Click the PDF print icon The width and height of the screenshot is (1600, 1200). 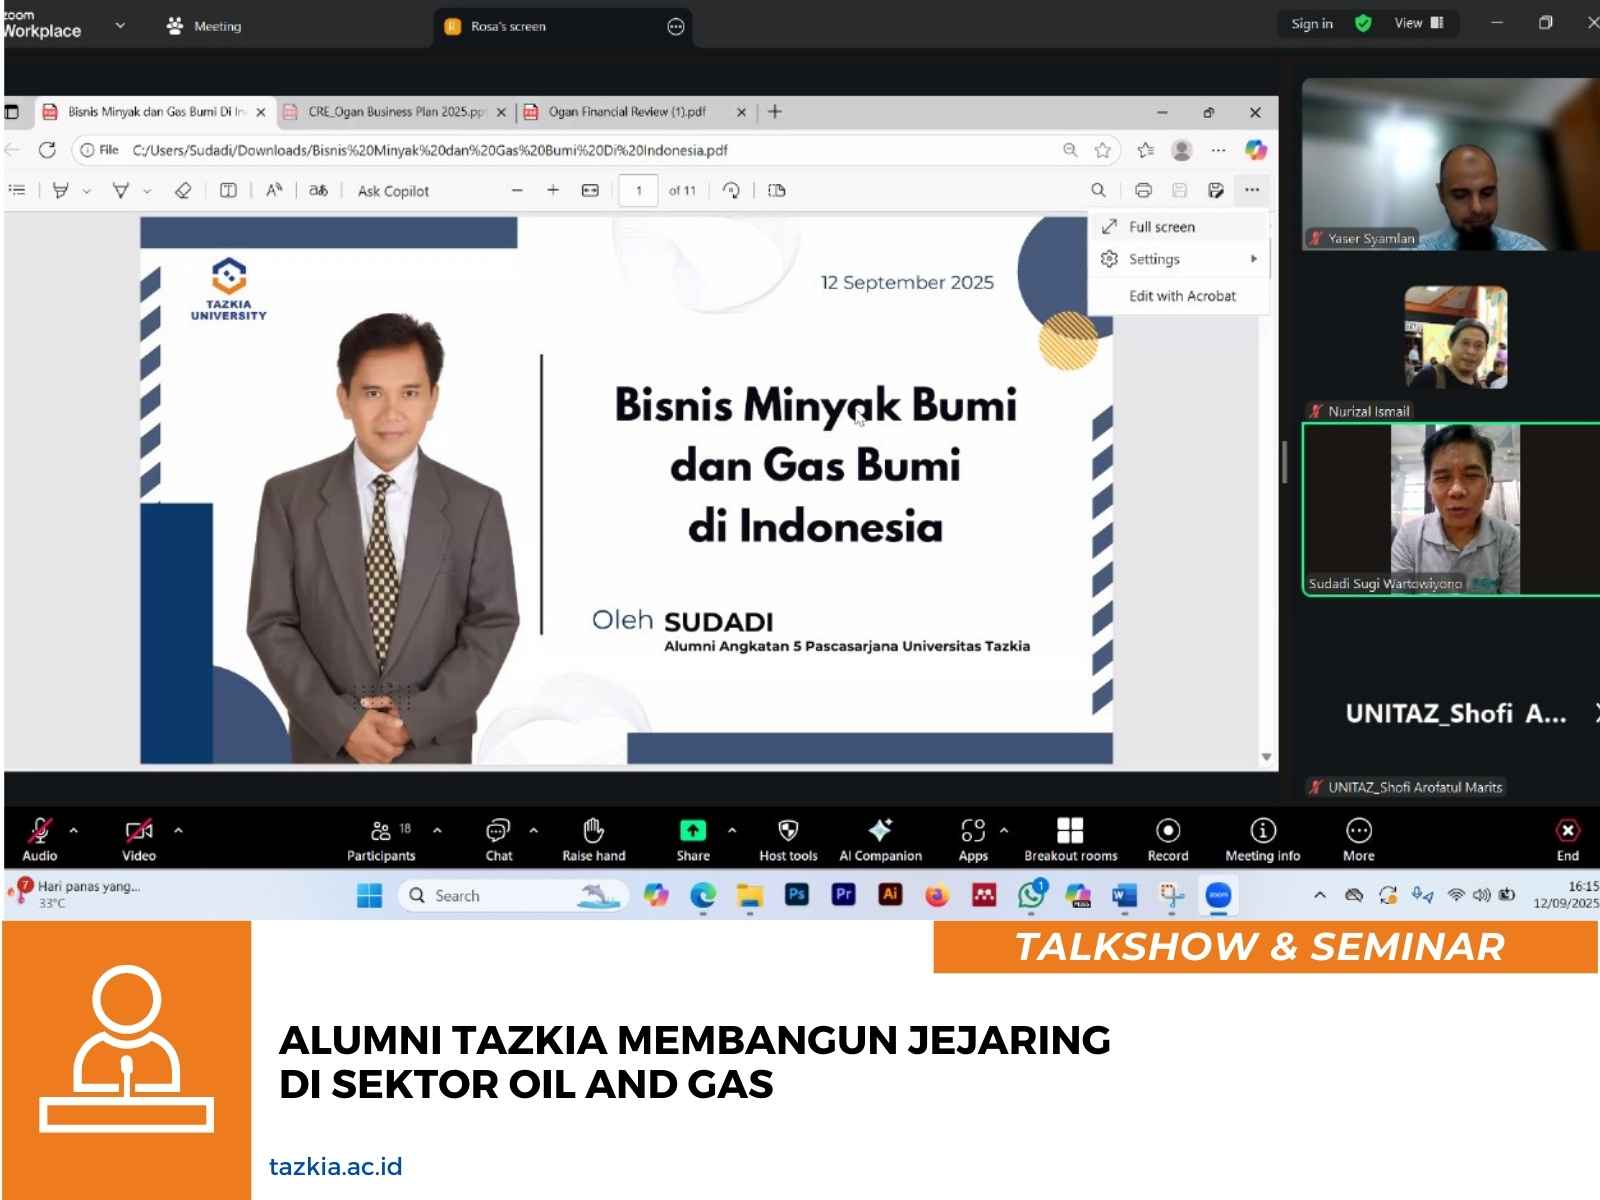click(x=1143, y=190)
